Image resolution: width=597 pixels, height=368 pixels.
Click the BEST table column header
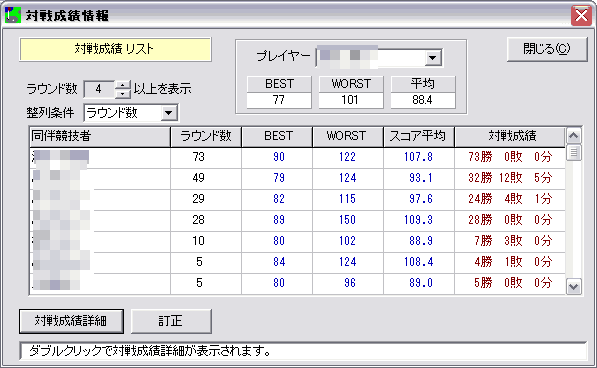coord(277,137)
